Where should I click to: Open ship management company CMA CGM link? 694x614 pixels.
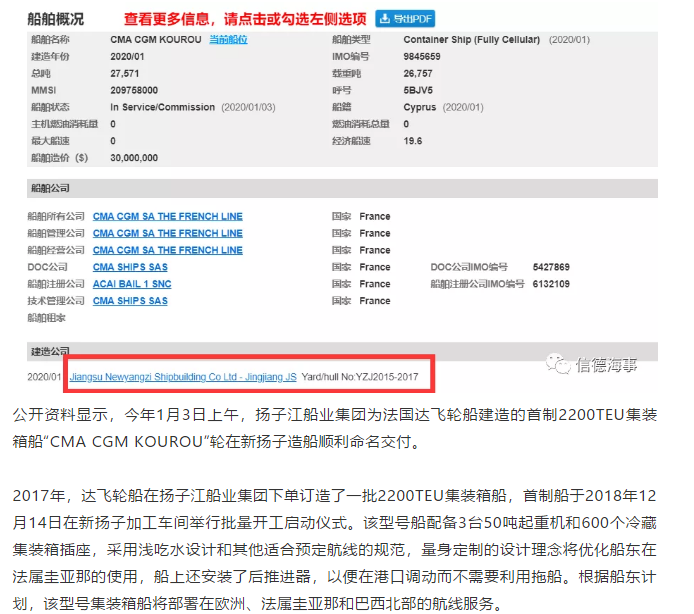click(x=167, y=234)
